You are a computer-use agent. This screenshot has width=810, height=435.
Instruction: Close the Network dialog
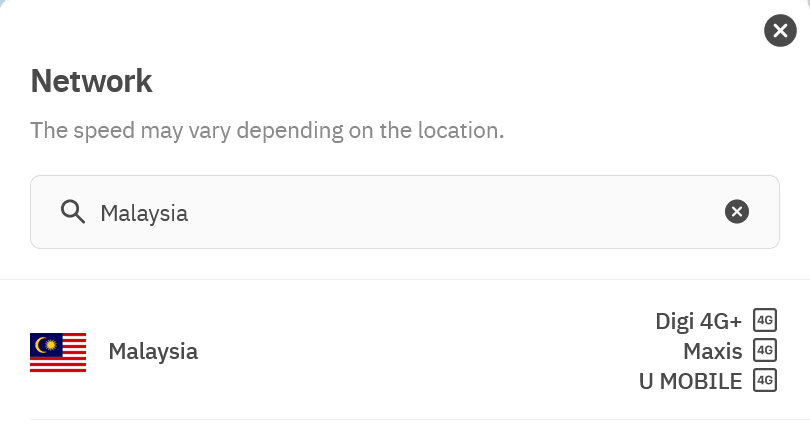tap(780, 31)
